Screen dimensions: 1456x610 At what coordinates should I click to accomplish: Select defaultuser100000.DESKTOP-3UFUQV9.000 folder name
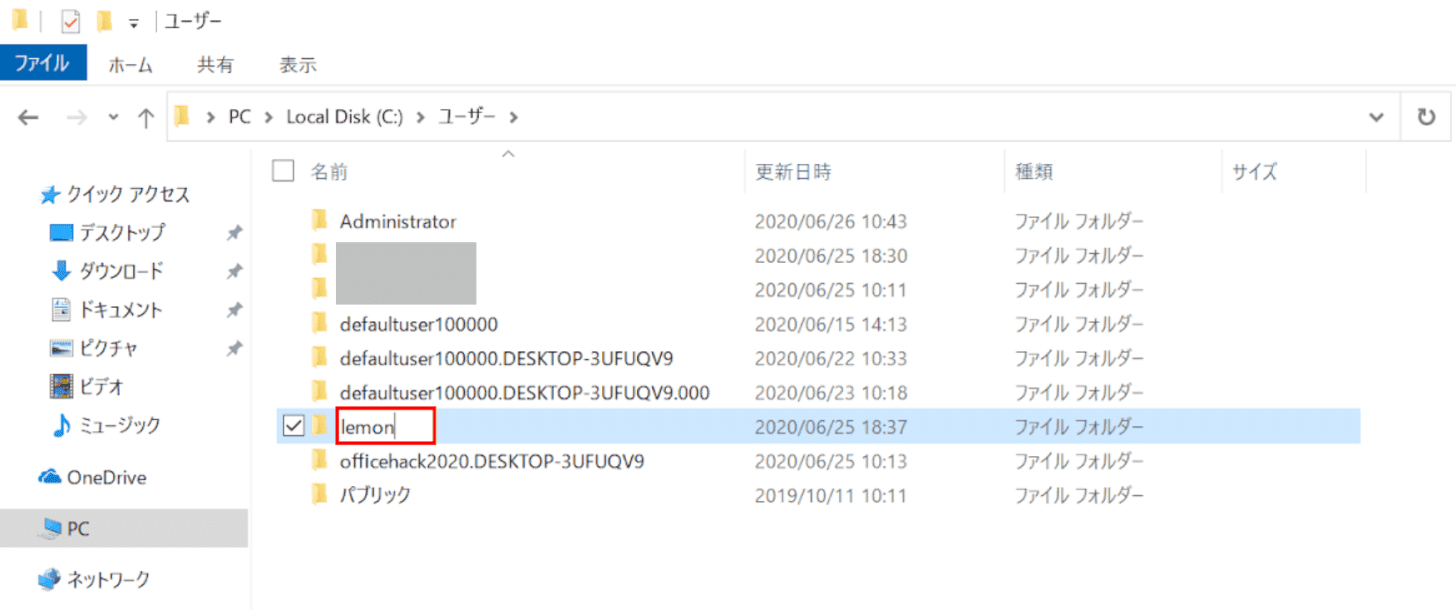(x=525, y=392)
